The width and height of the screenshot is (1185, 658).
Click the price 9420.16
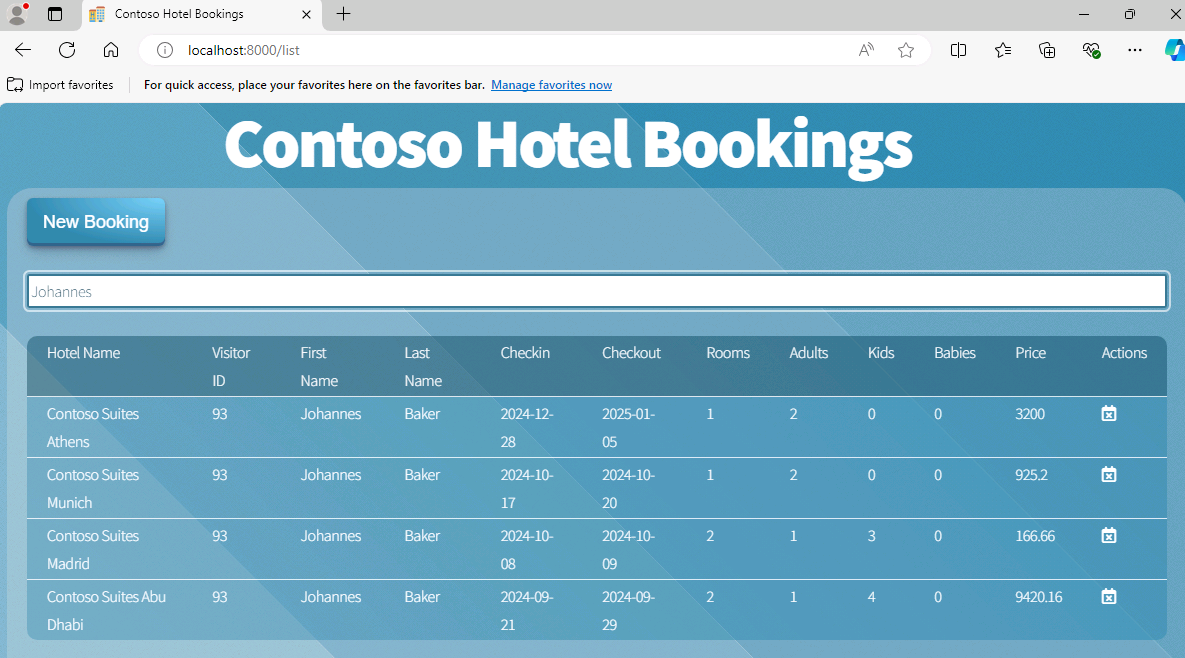[x=1038, y=597]
